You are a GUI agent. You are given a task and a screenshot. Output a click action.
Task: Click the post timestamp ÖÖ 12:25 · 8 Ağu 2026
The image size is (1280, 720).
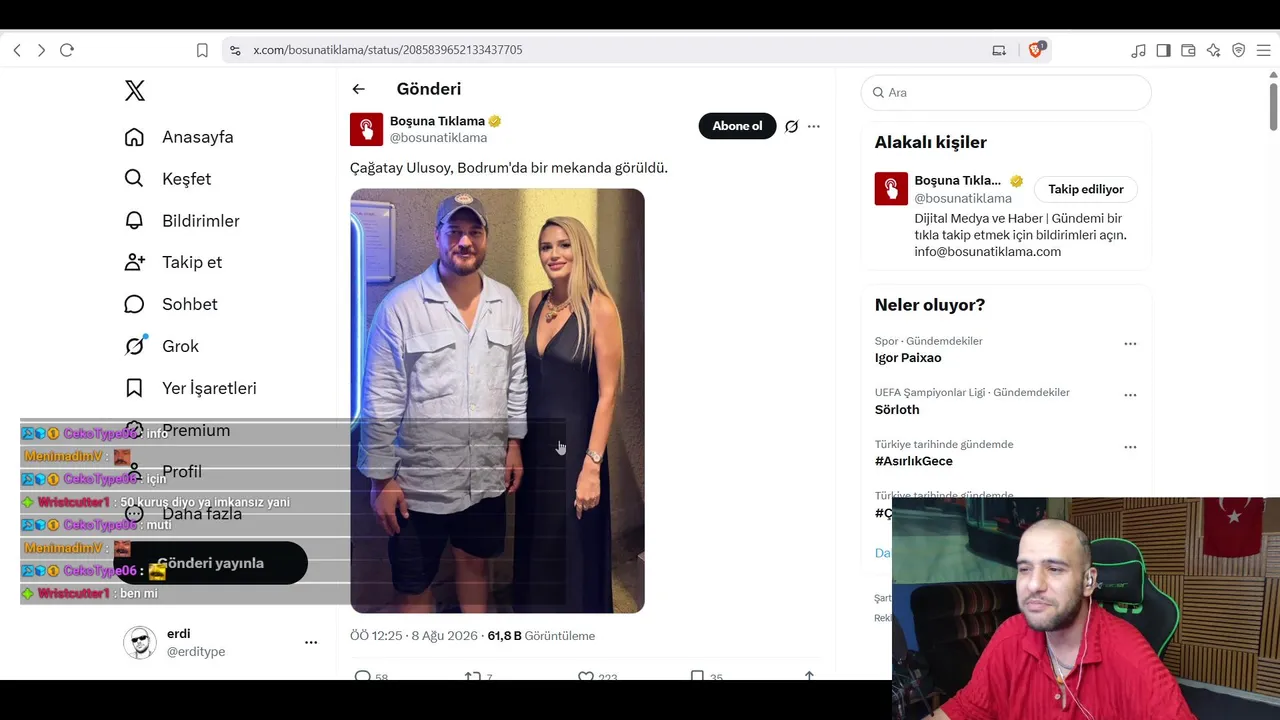tap(414, 636)
